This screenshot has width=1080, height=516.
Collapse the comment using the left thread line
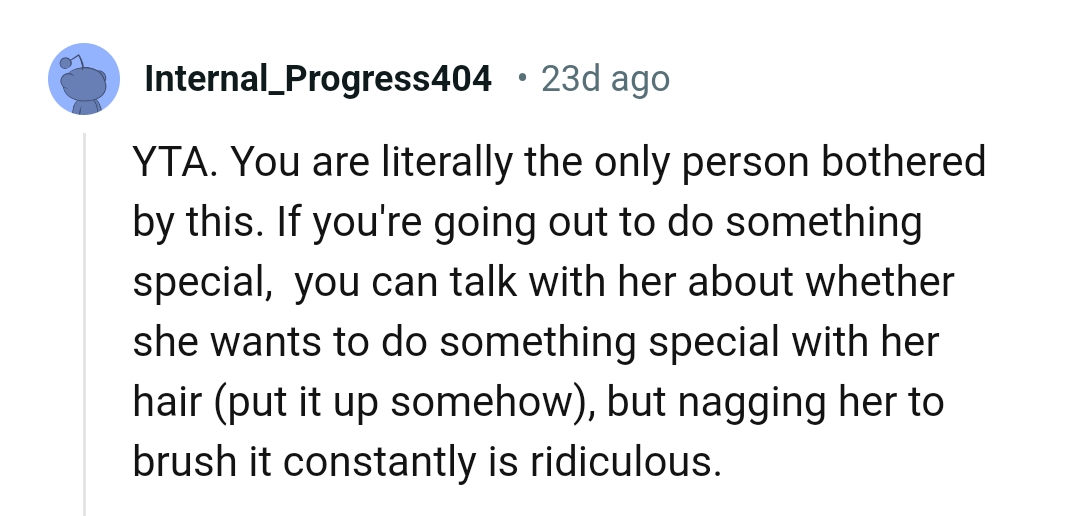coord(85,320)
